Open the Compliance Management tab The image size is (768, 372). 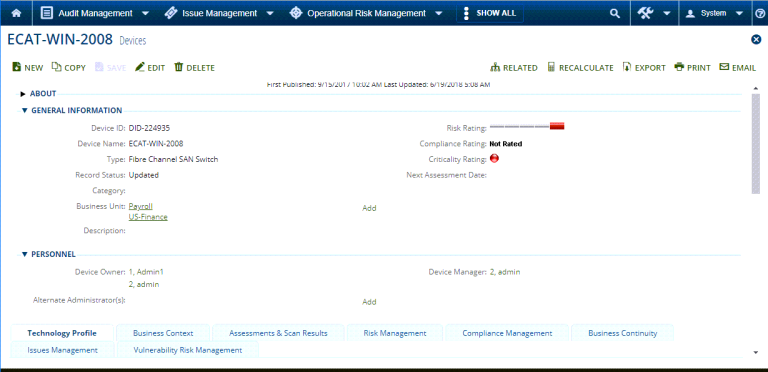pos(507,333)
